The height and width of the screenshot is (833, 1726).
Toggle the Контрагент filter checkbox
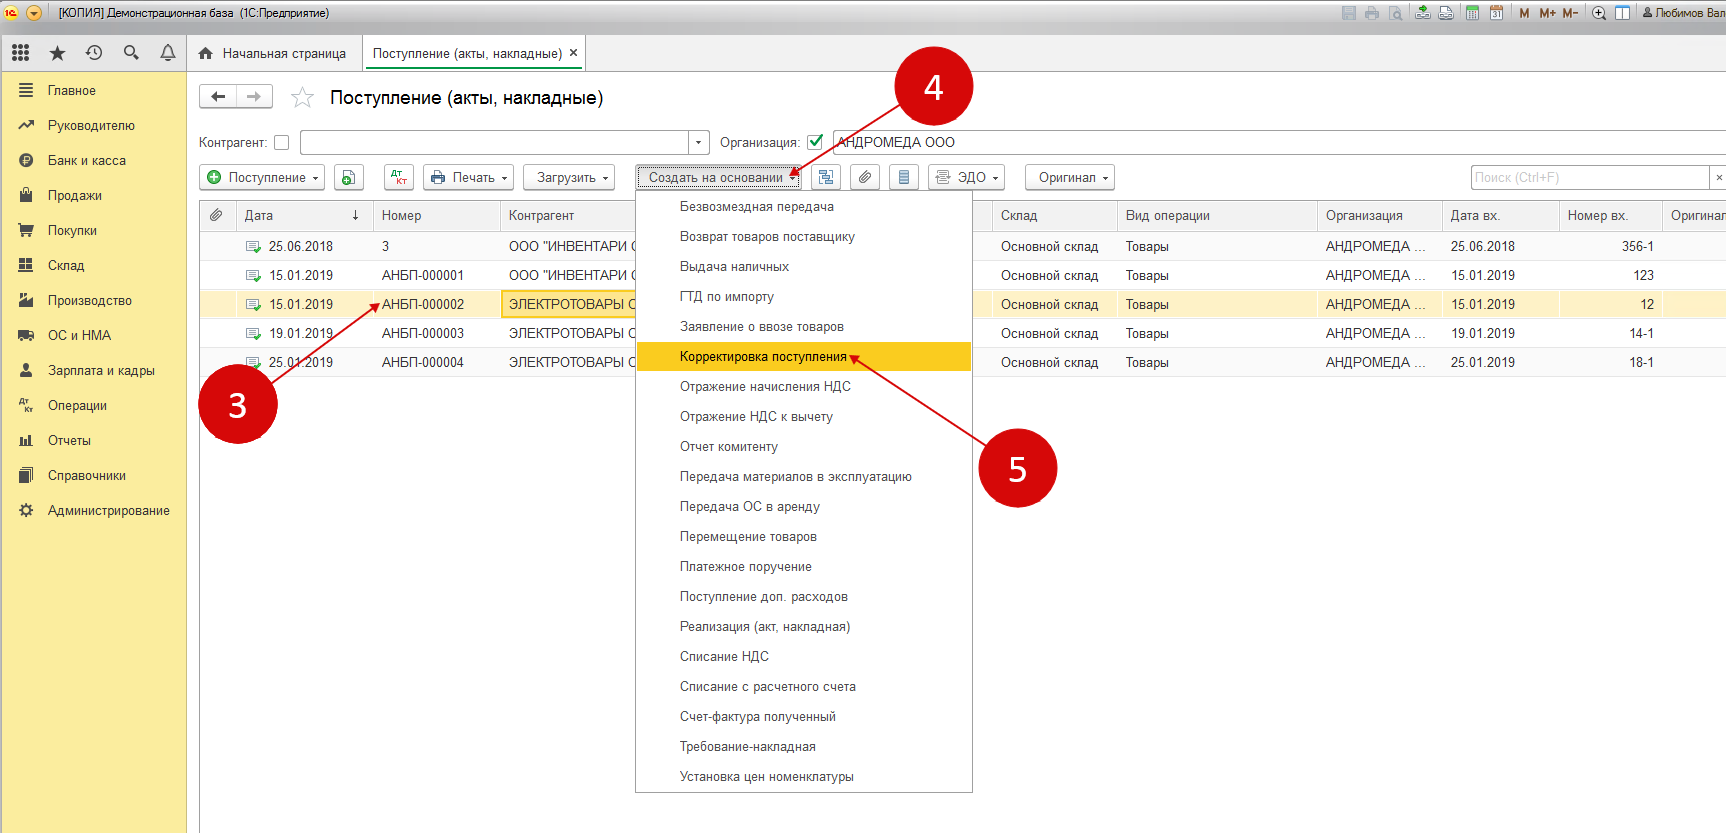[x=282, y=143]
